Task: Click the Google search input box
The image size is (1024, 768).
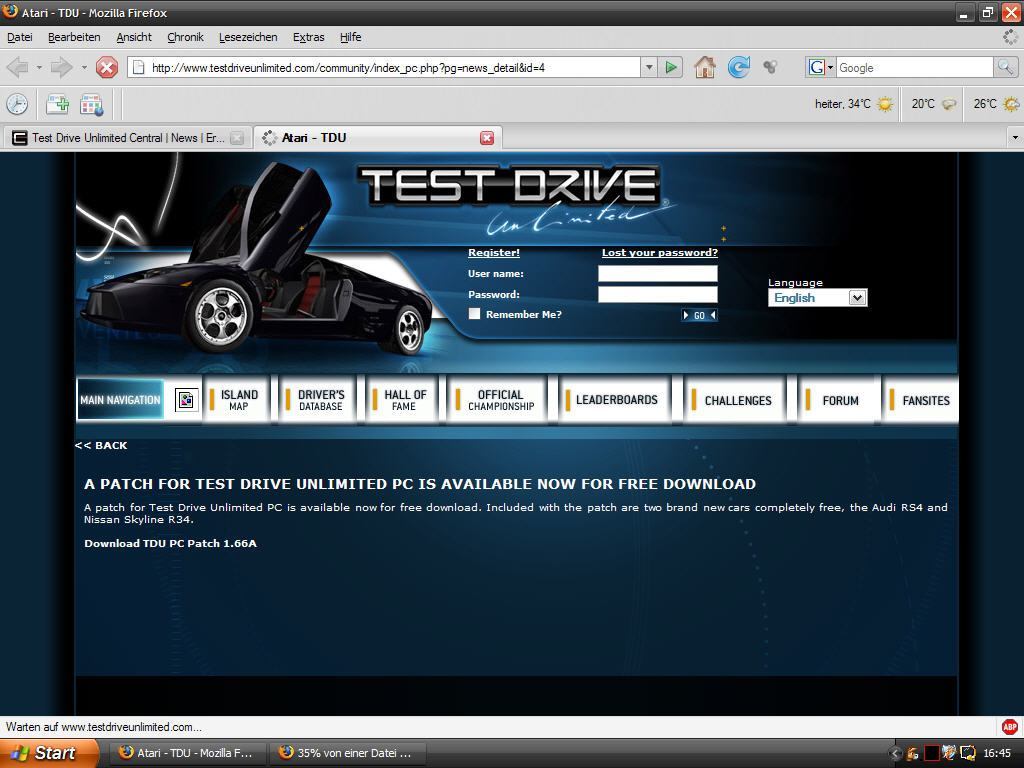Action: pyautogui.click(x=914, y=67)
